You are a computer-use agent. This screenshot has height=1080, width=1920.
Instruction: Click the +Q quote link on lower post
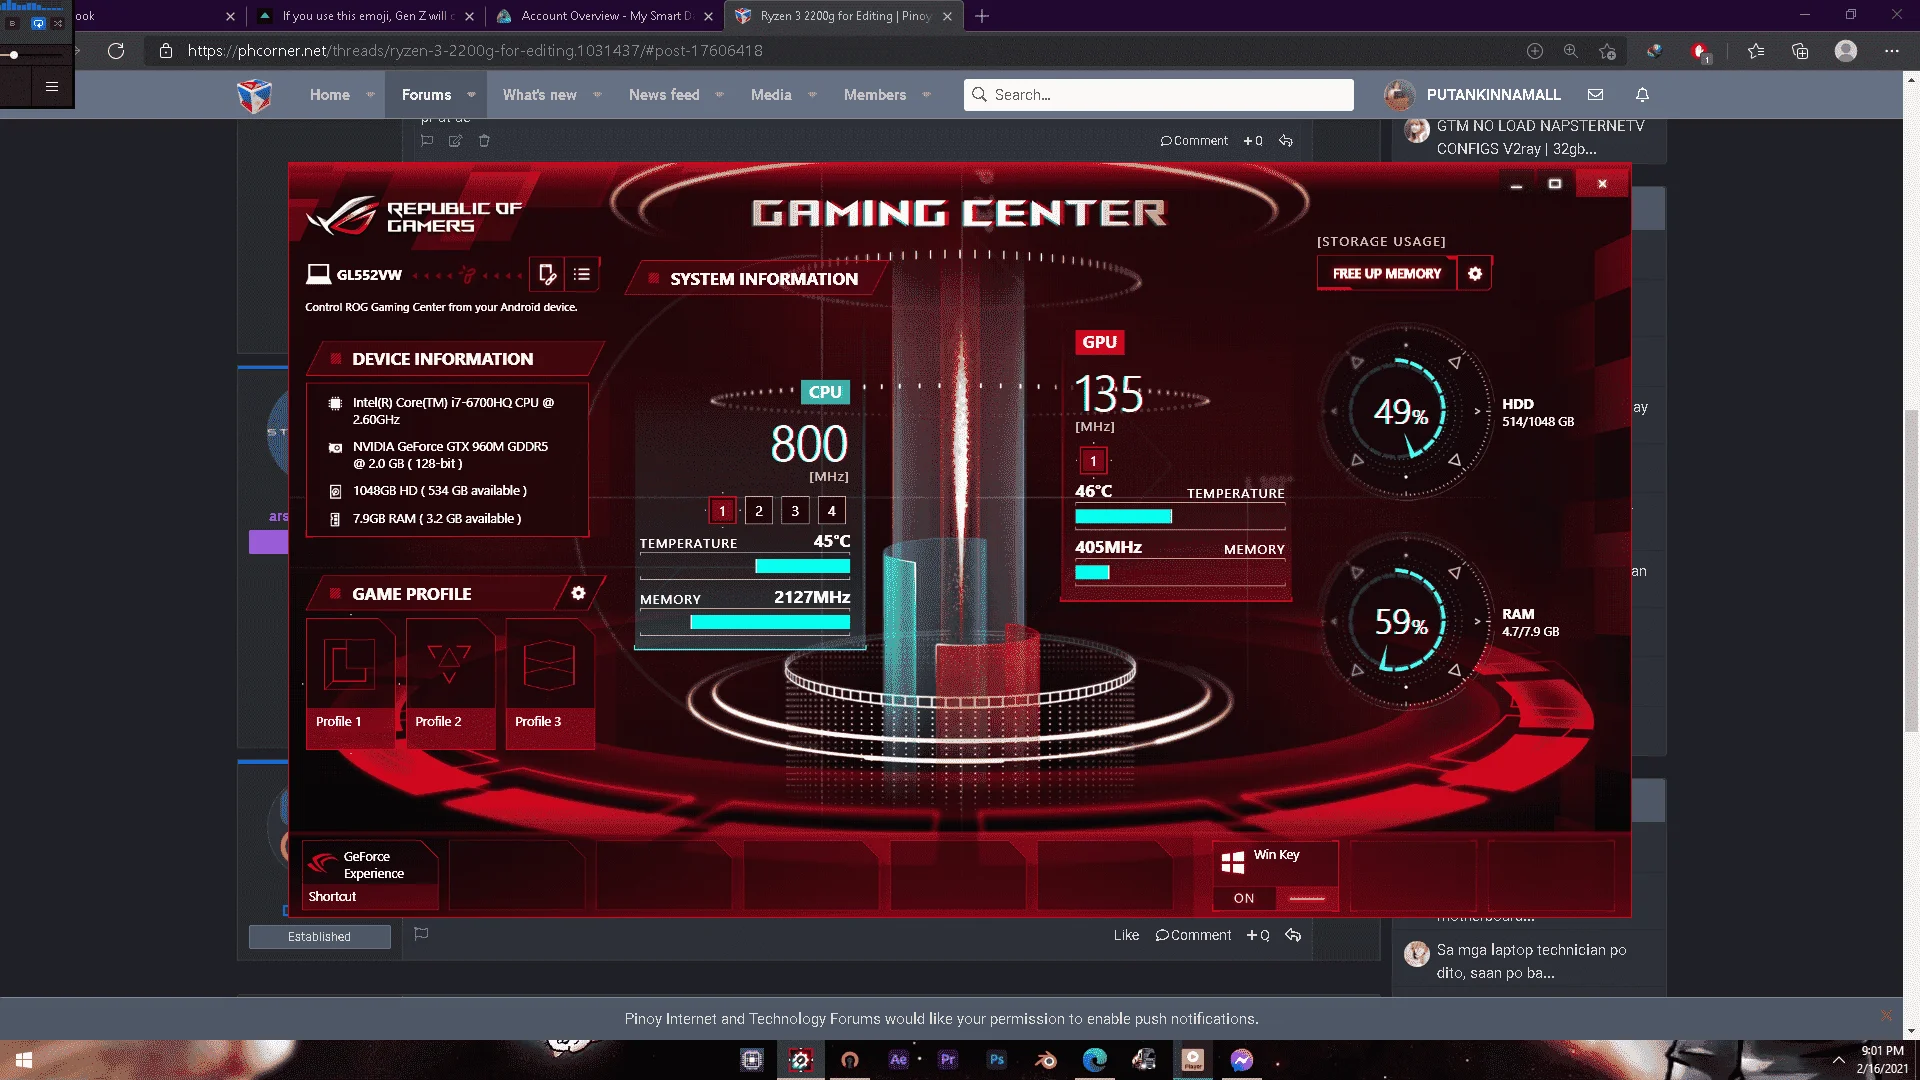(1258, 935)
